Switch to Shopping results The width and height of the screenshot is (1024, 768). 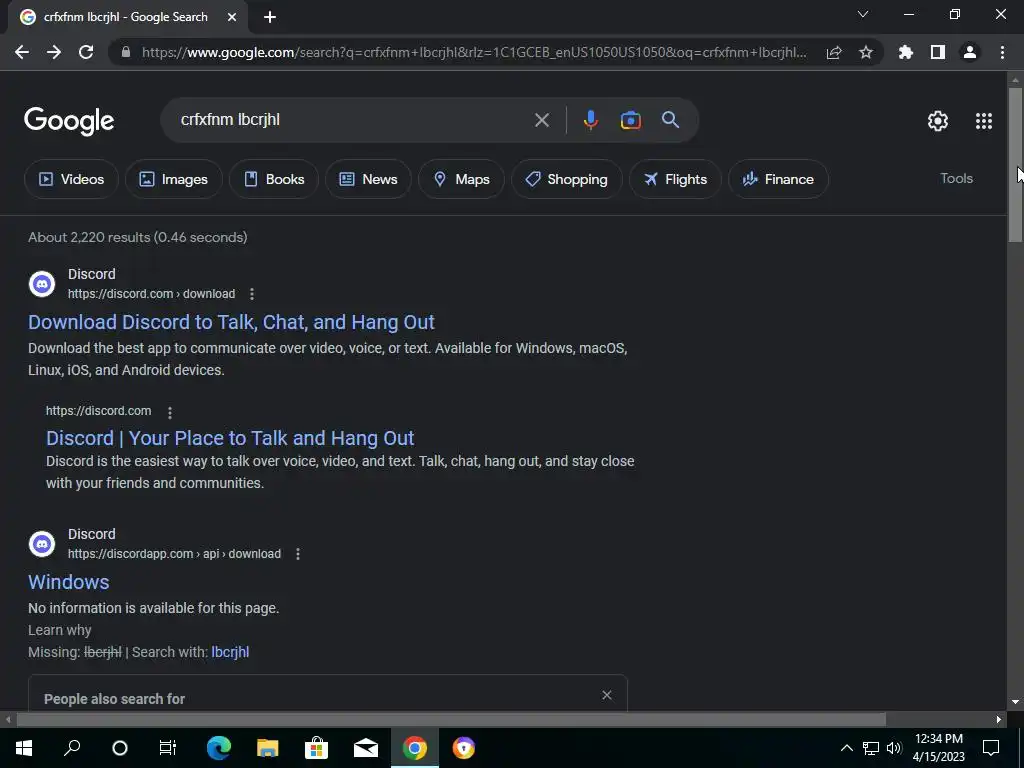[566, 179]
